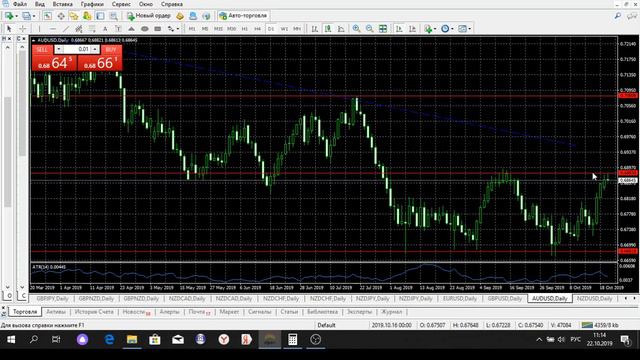Toggle chart auto scroll
This screenshot has width=640, height=360.
coord(399,29)
